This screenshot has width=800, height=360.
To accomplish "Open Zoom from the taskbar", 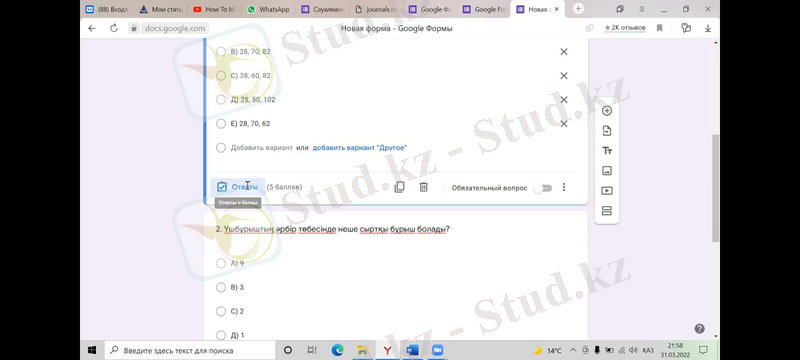I will pos(437,350).
